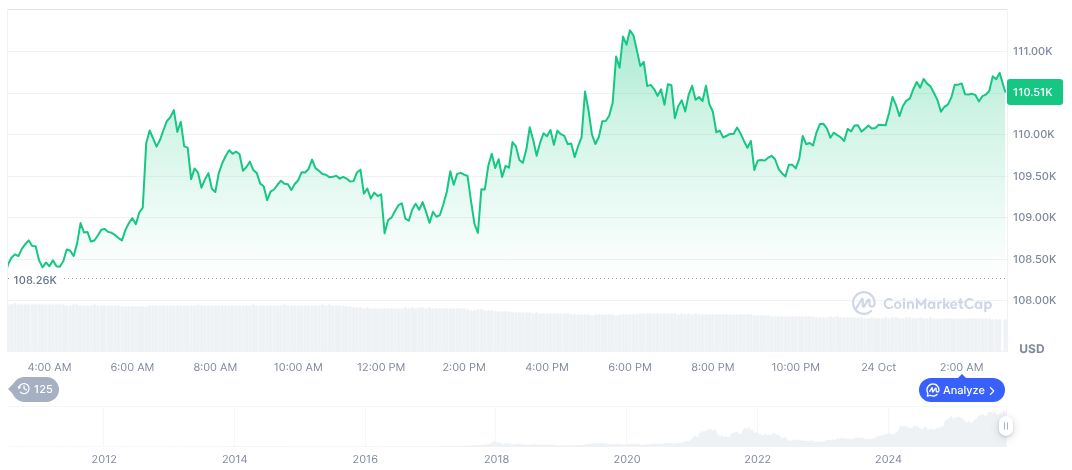Click the range slider handle at the timeline's right end
Image resolution: width=1072 pixels, height=470 pixels.
tap(1006, 427)
